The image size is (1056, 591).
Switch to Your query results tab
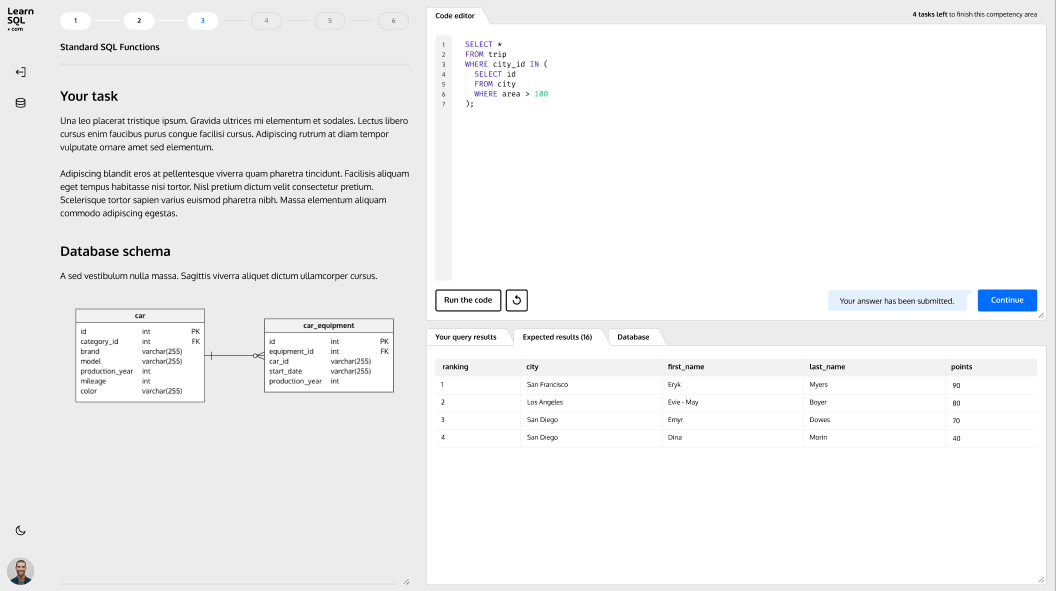coord(465,337)
